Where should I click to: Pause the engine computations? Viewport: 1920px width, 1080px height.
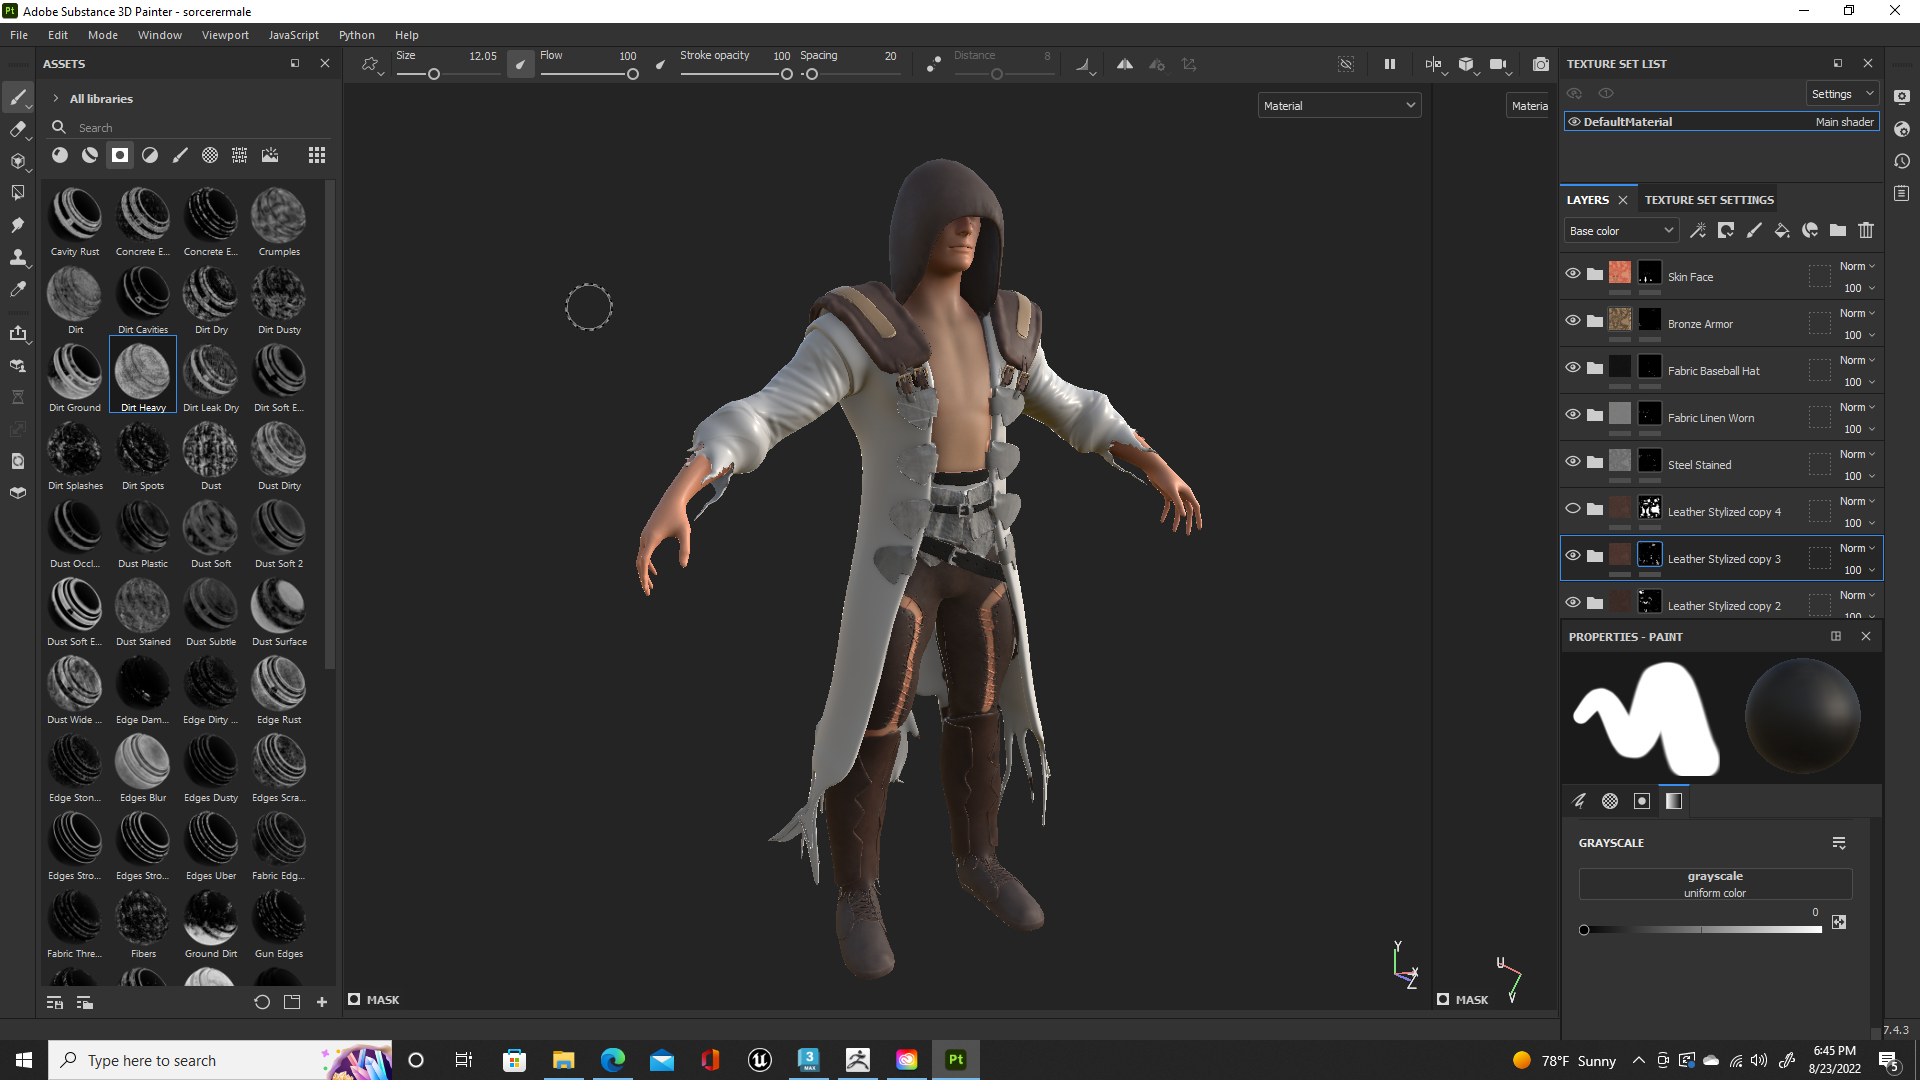tap(1390, 64)
